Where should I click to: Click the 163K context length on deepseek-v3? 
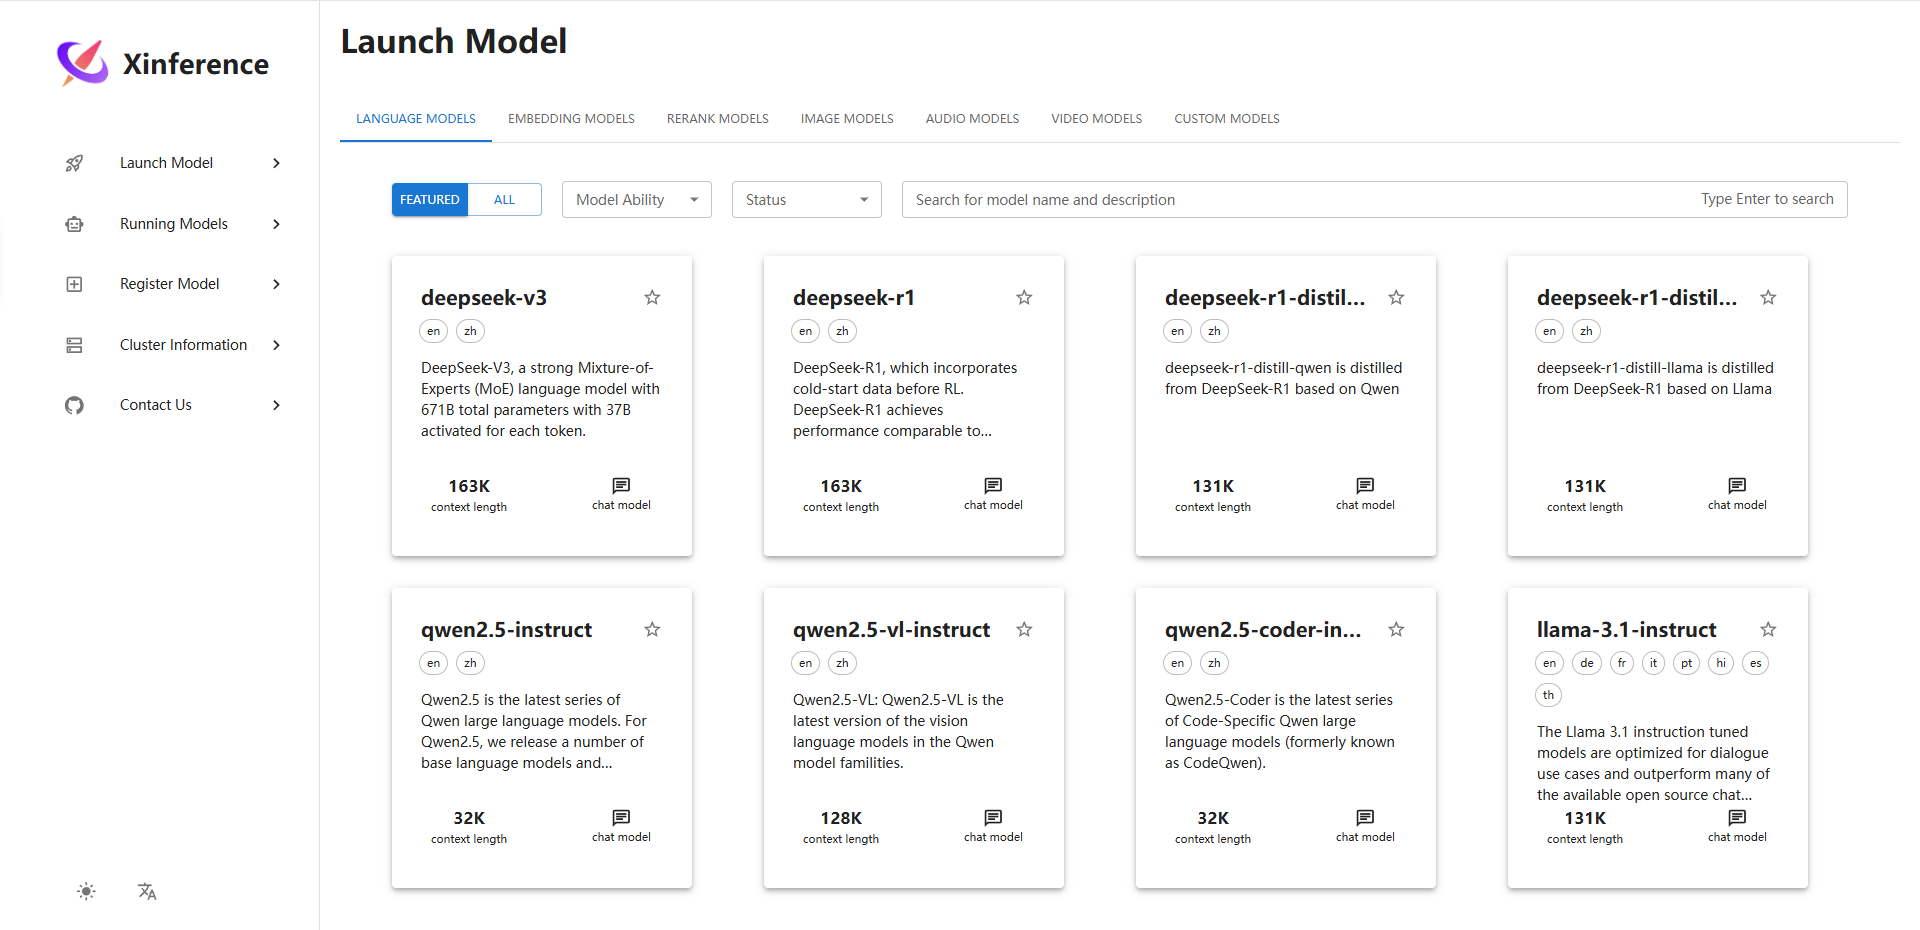point(469,486)
